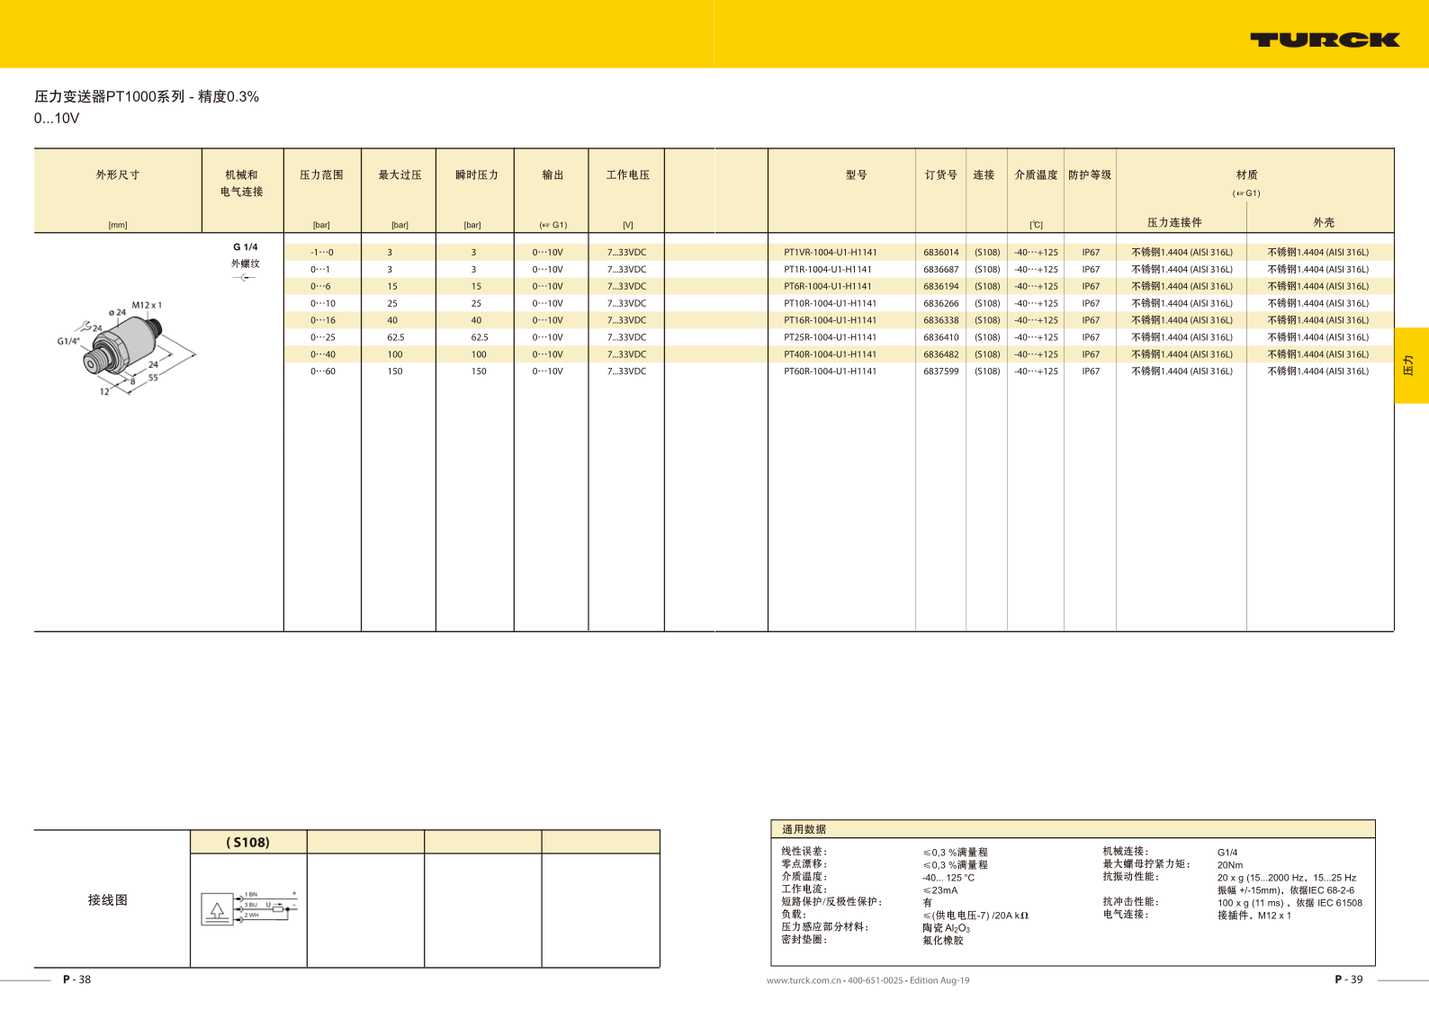Click the sensor dimension drawing thumbnail
This screenshot has height=1010, width=1429.
(x=127, y=348)
